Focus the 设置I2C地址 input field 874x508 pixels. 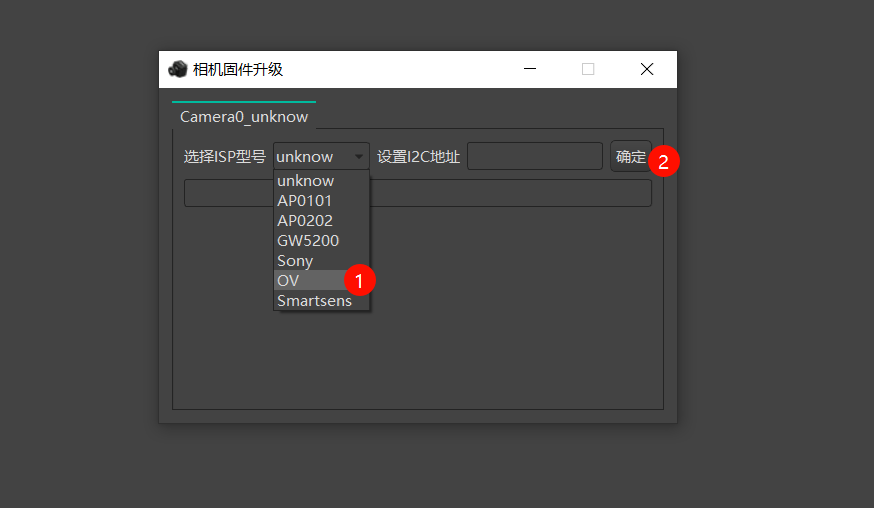[x=535, y=157]
